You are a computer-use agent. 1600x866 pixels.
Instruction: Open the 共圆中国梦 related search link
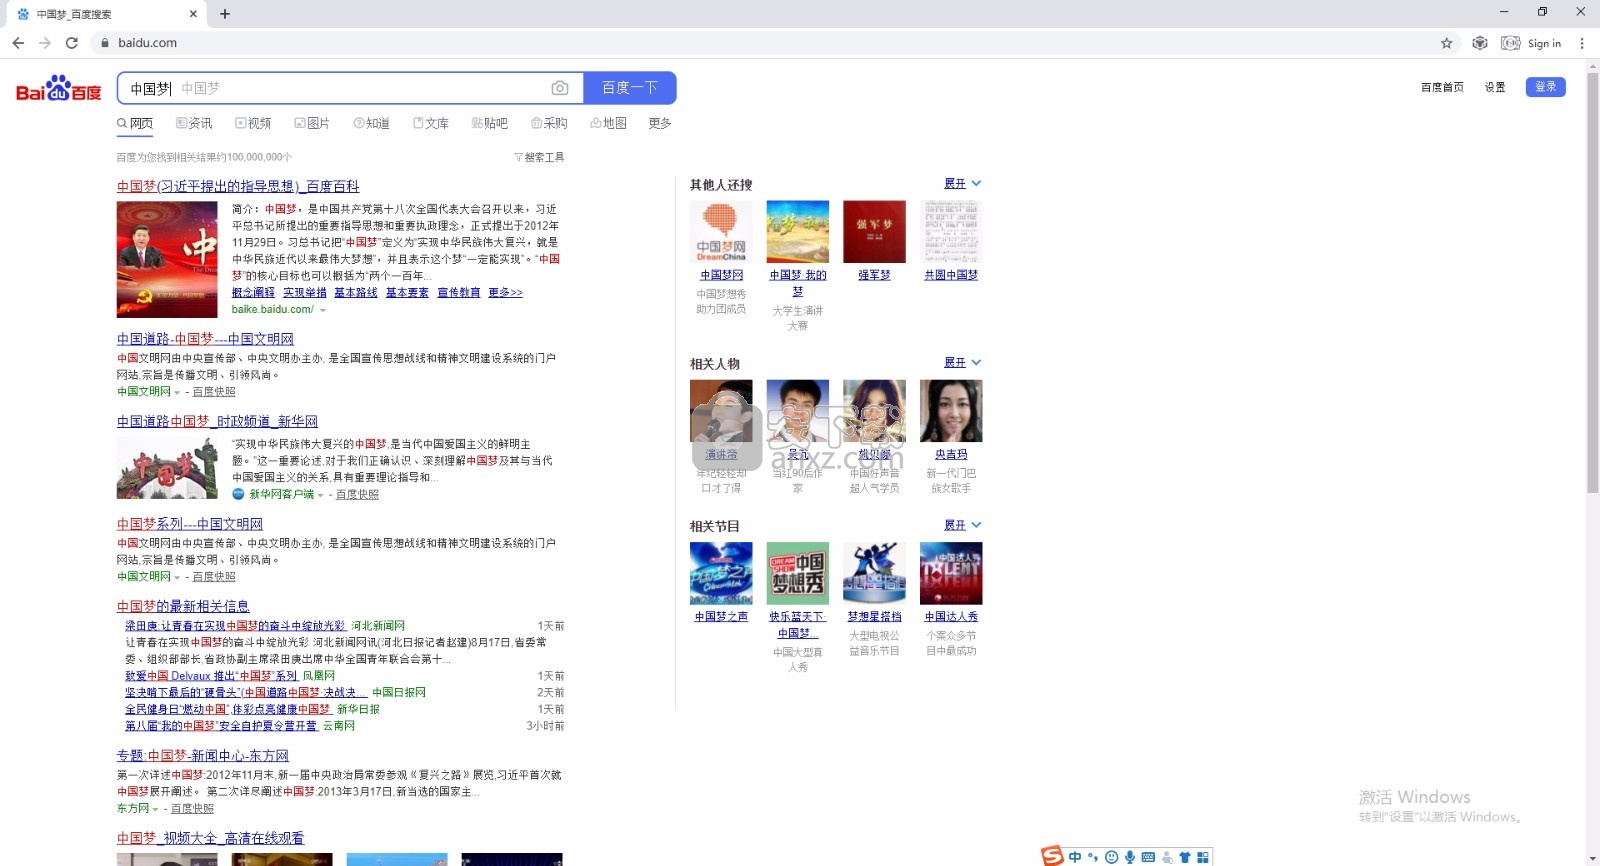tap(951, 275)
